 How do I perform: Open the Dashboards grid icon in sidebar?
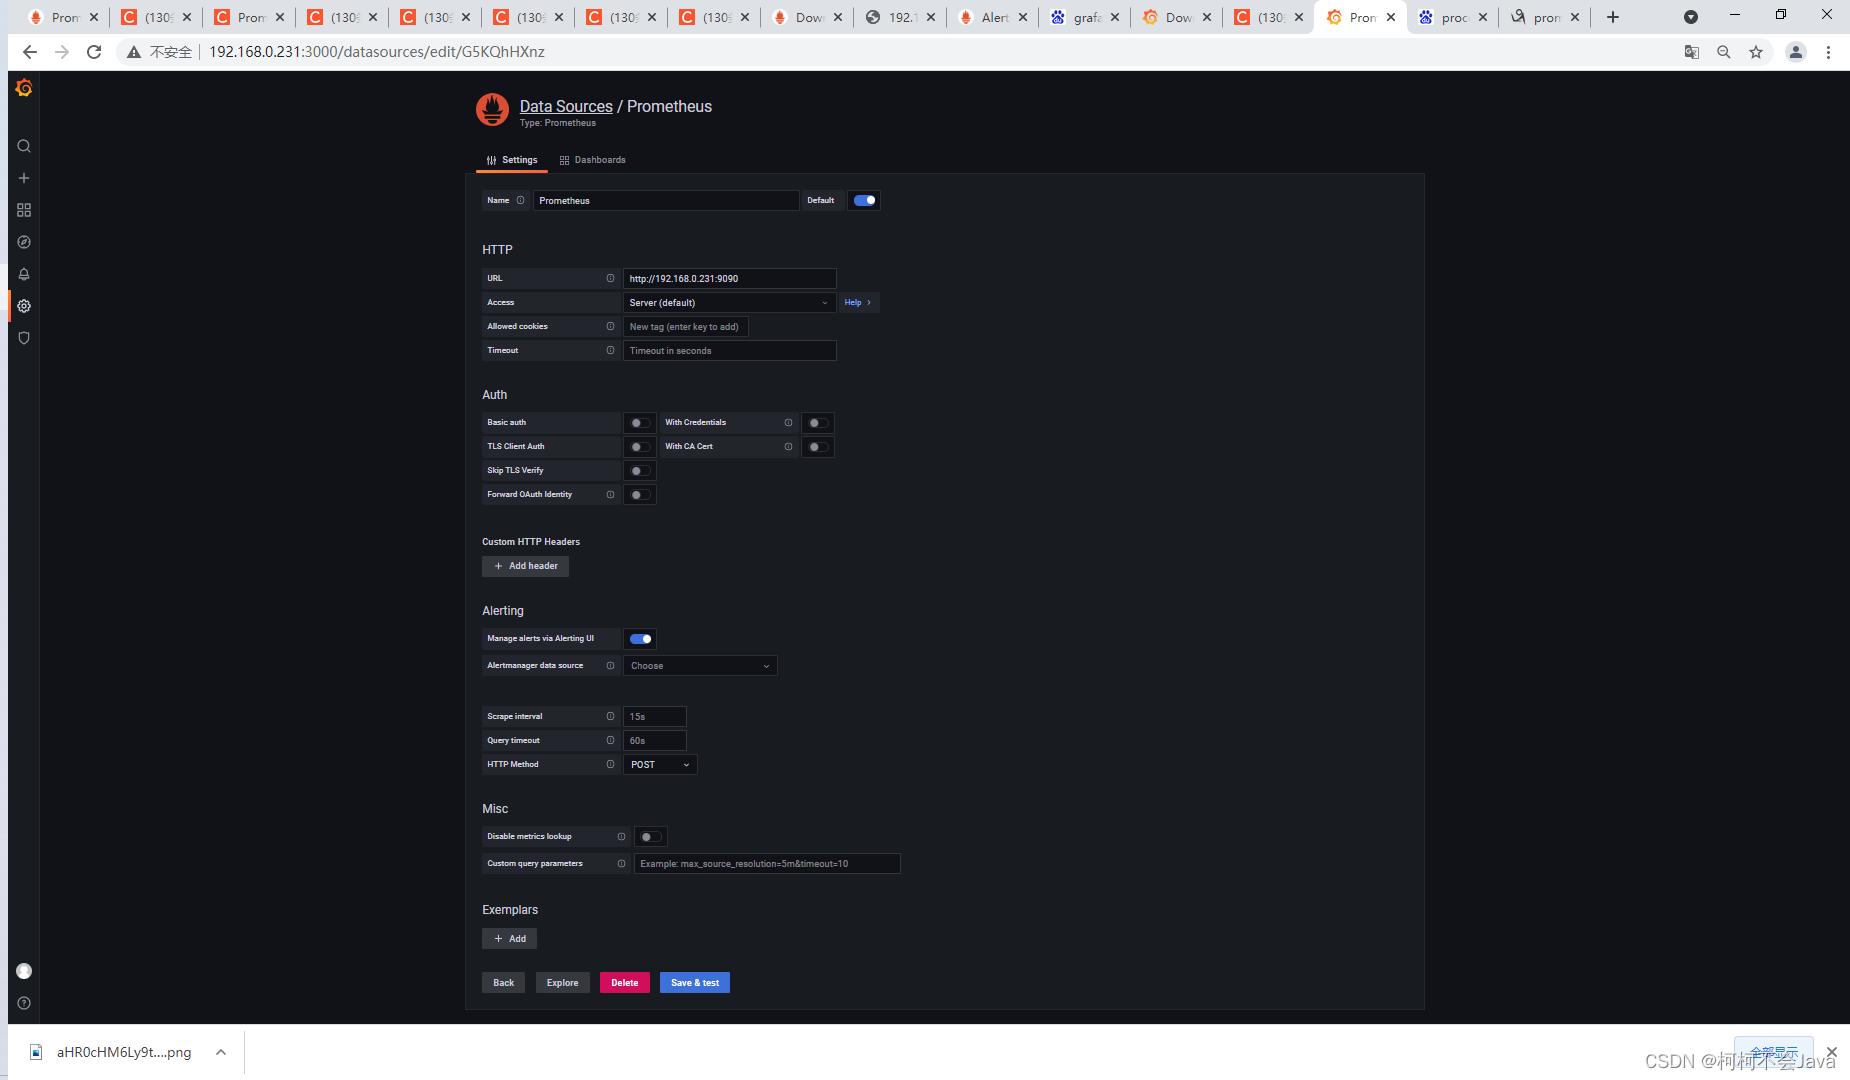[x=24, y=210]
